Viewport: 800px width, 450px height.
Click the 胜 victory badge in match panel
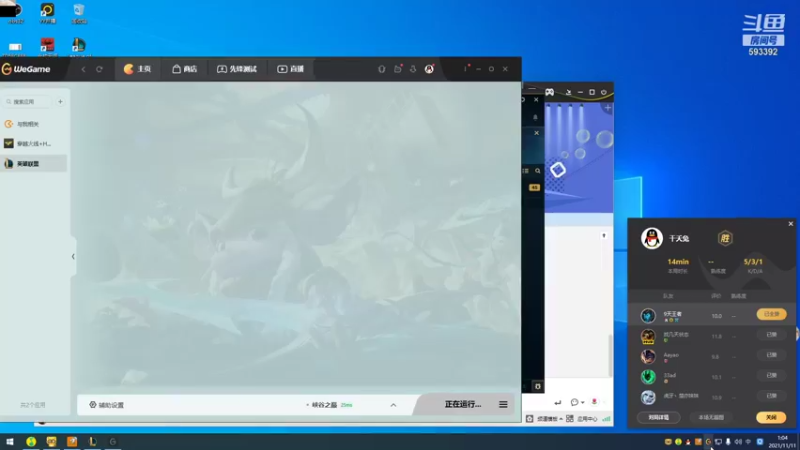[x=725, y=238]
